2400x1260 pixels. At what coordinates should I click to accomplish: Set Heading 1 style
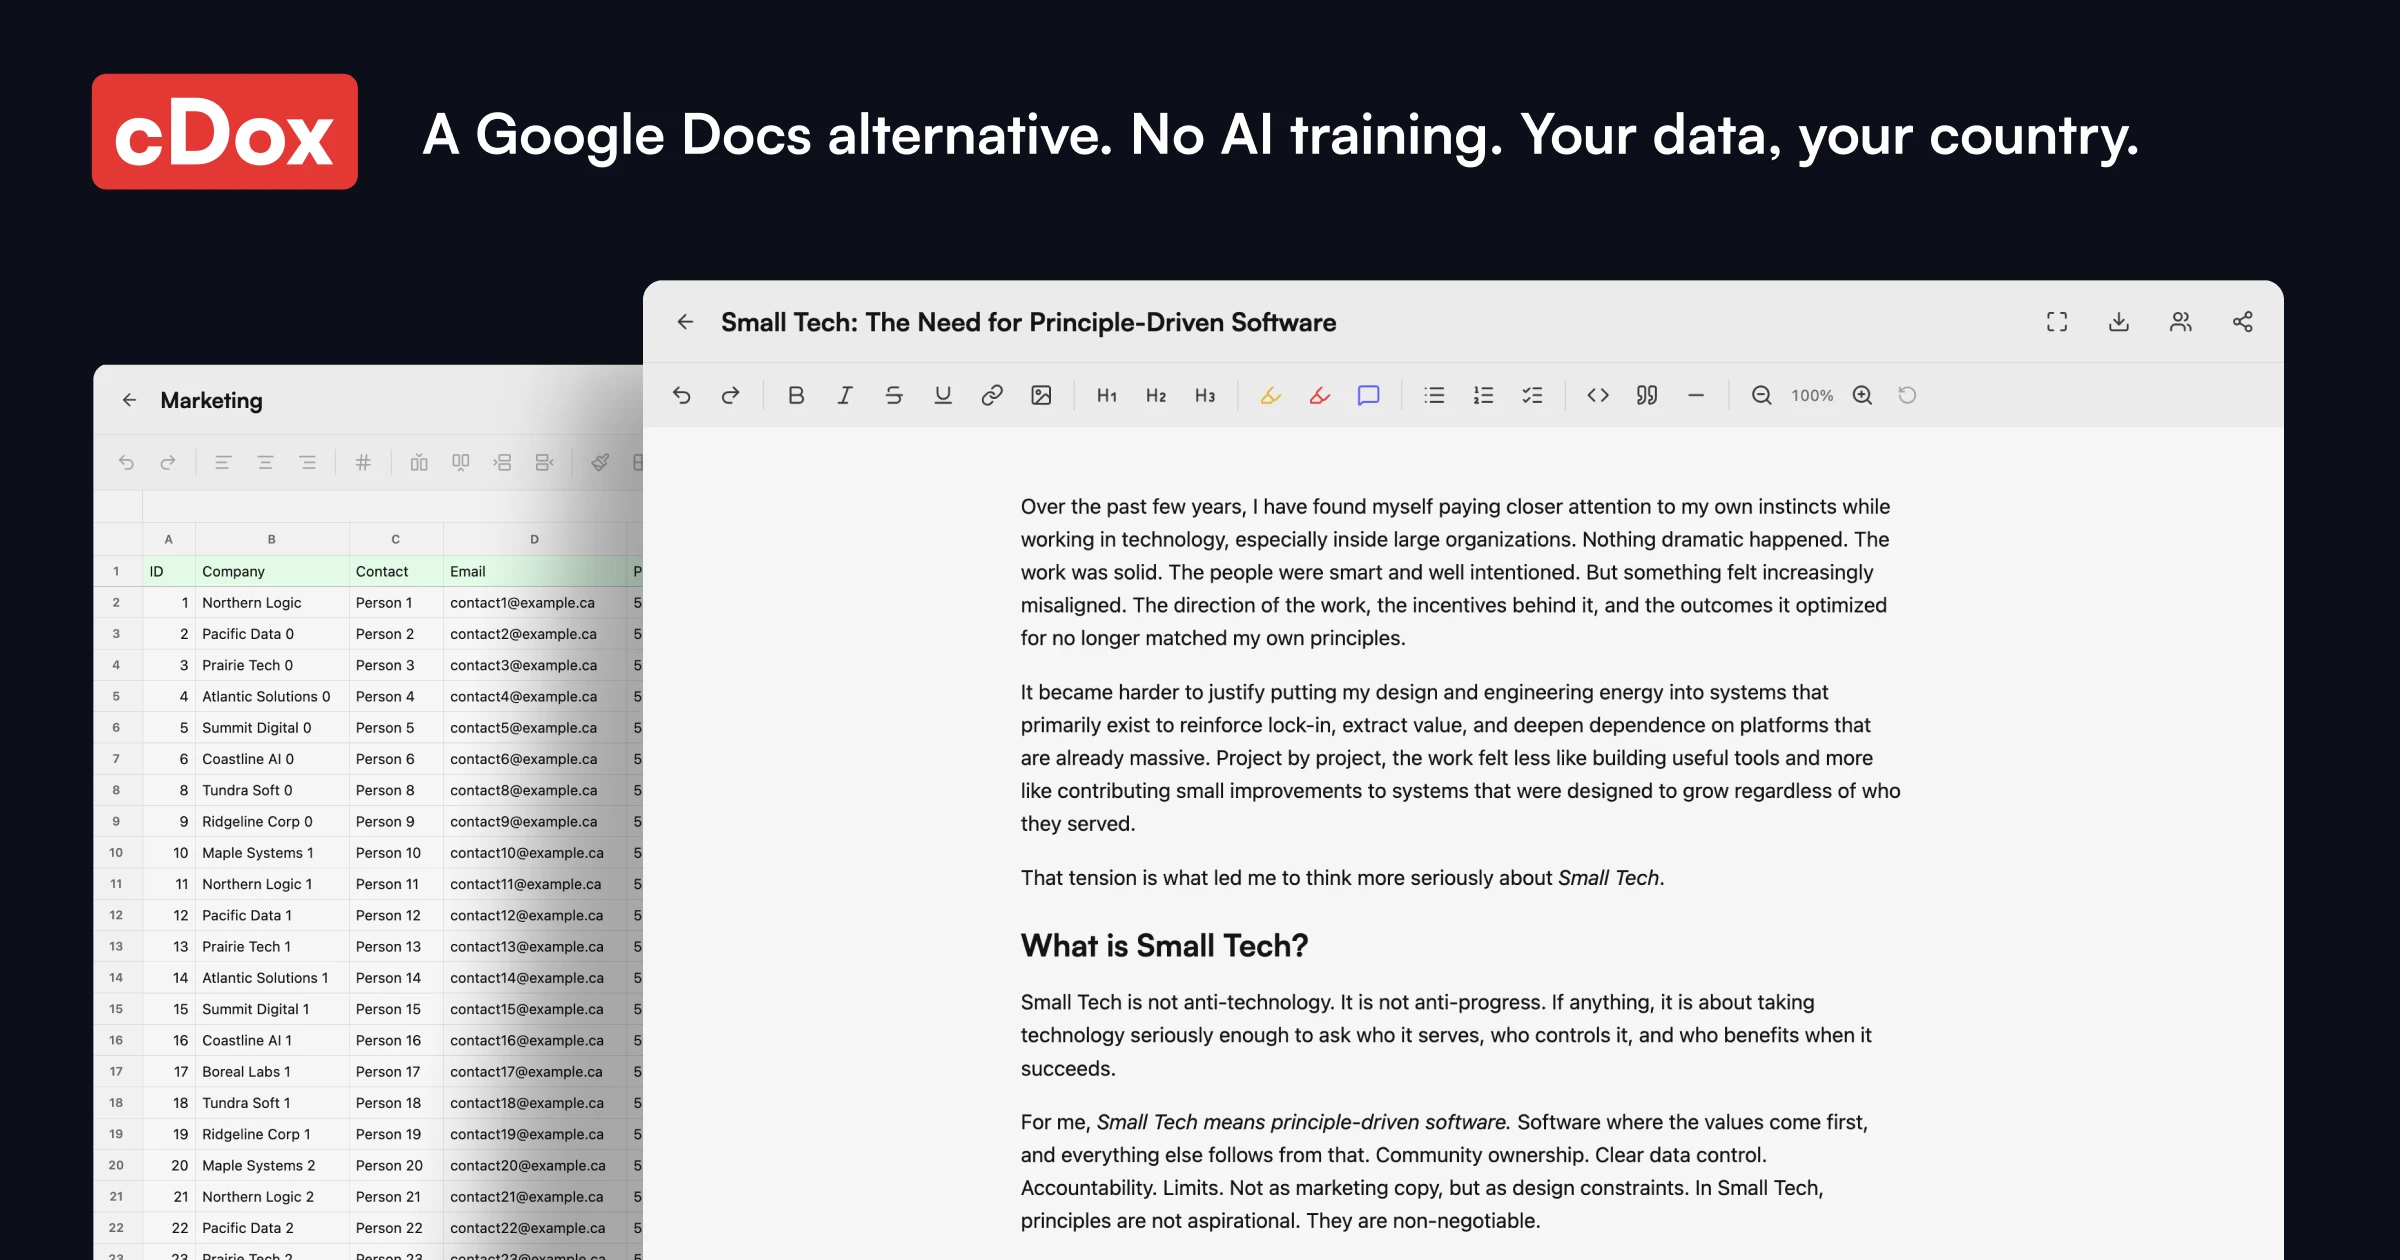pyautogui.click(x=1107, y=396)
